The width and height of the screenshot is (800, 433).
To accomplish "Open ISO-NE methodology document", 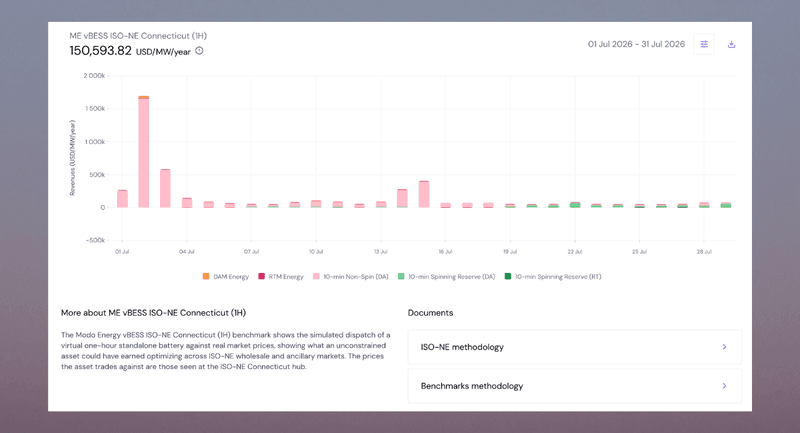I will tap(574, 347).
